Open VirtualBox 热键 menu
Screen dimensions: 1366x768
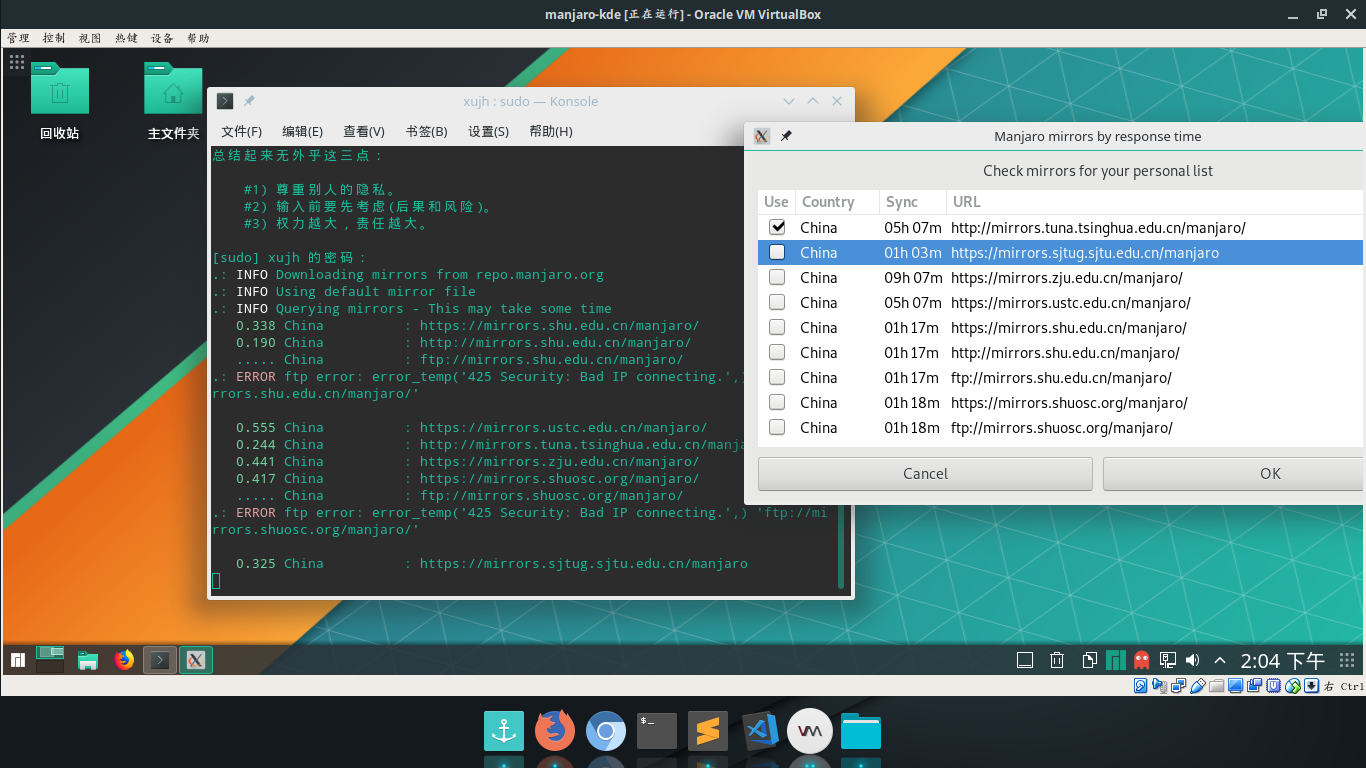click(x=126, y=38)
